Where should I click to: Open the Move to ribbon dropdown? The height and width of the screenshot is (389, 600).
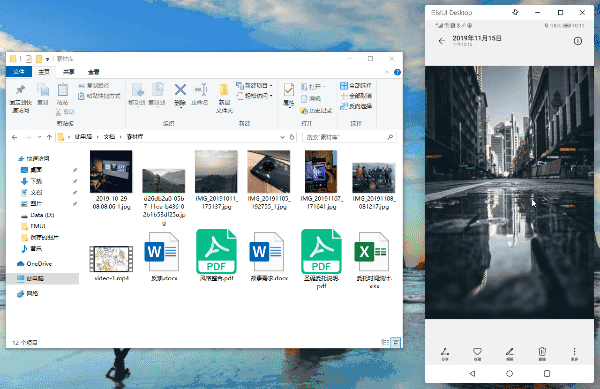(x=137, y=94)
